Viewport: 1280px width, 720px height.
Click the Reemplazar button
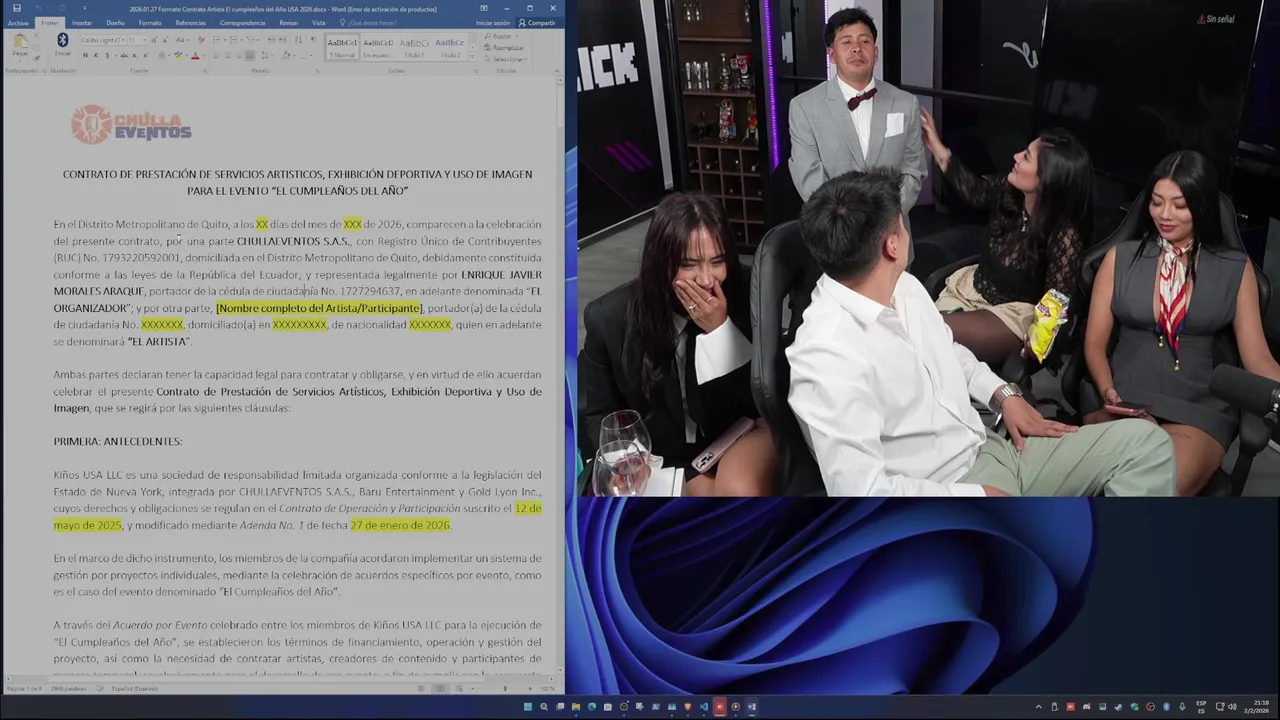pyautogui.click(x=504, y=48)
